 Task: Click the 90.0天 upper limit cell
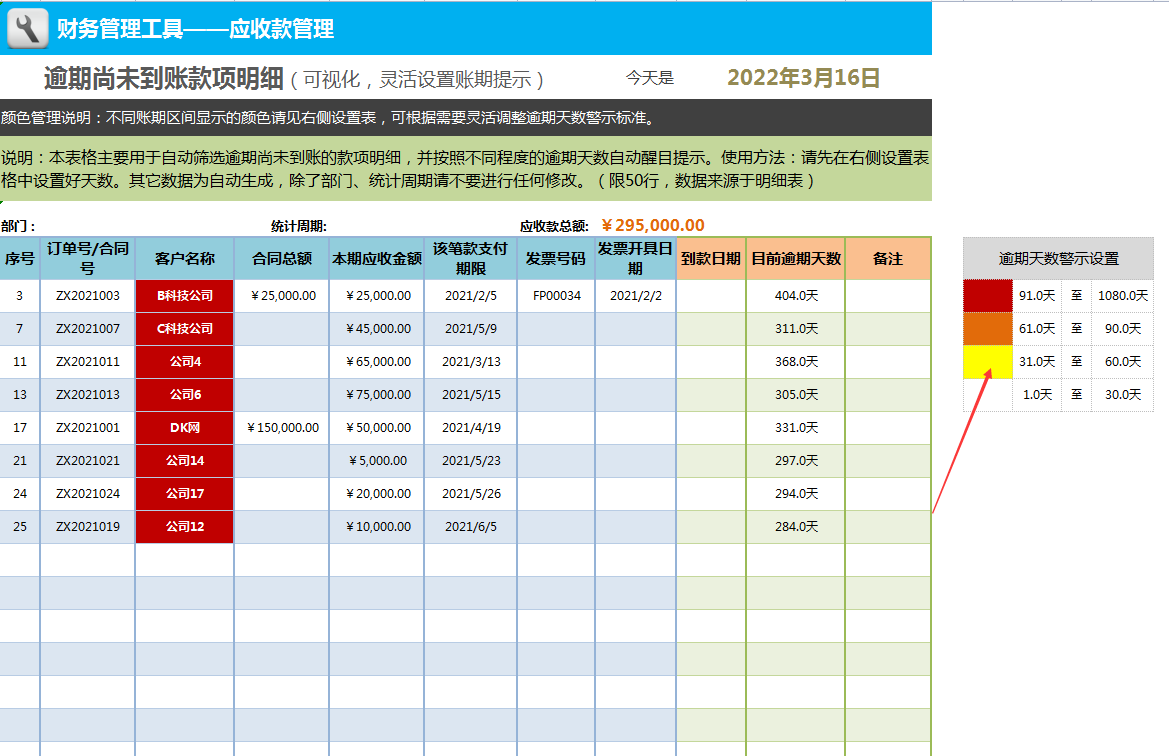pos(1122,329)
